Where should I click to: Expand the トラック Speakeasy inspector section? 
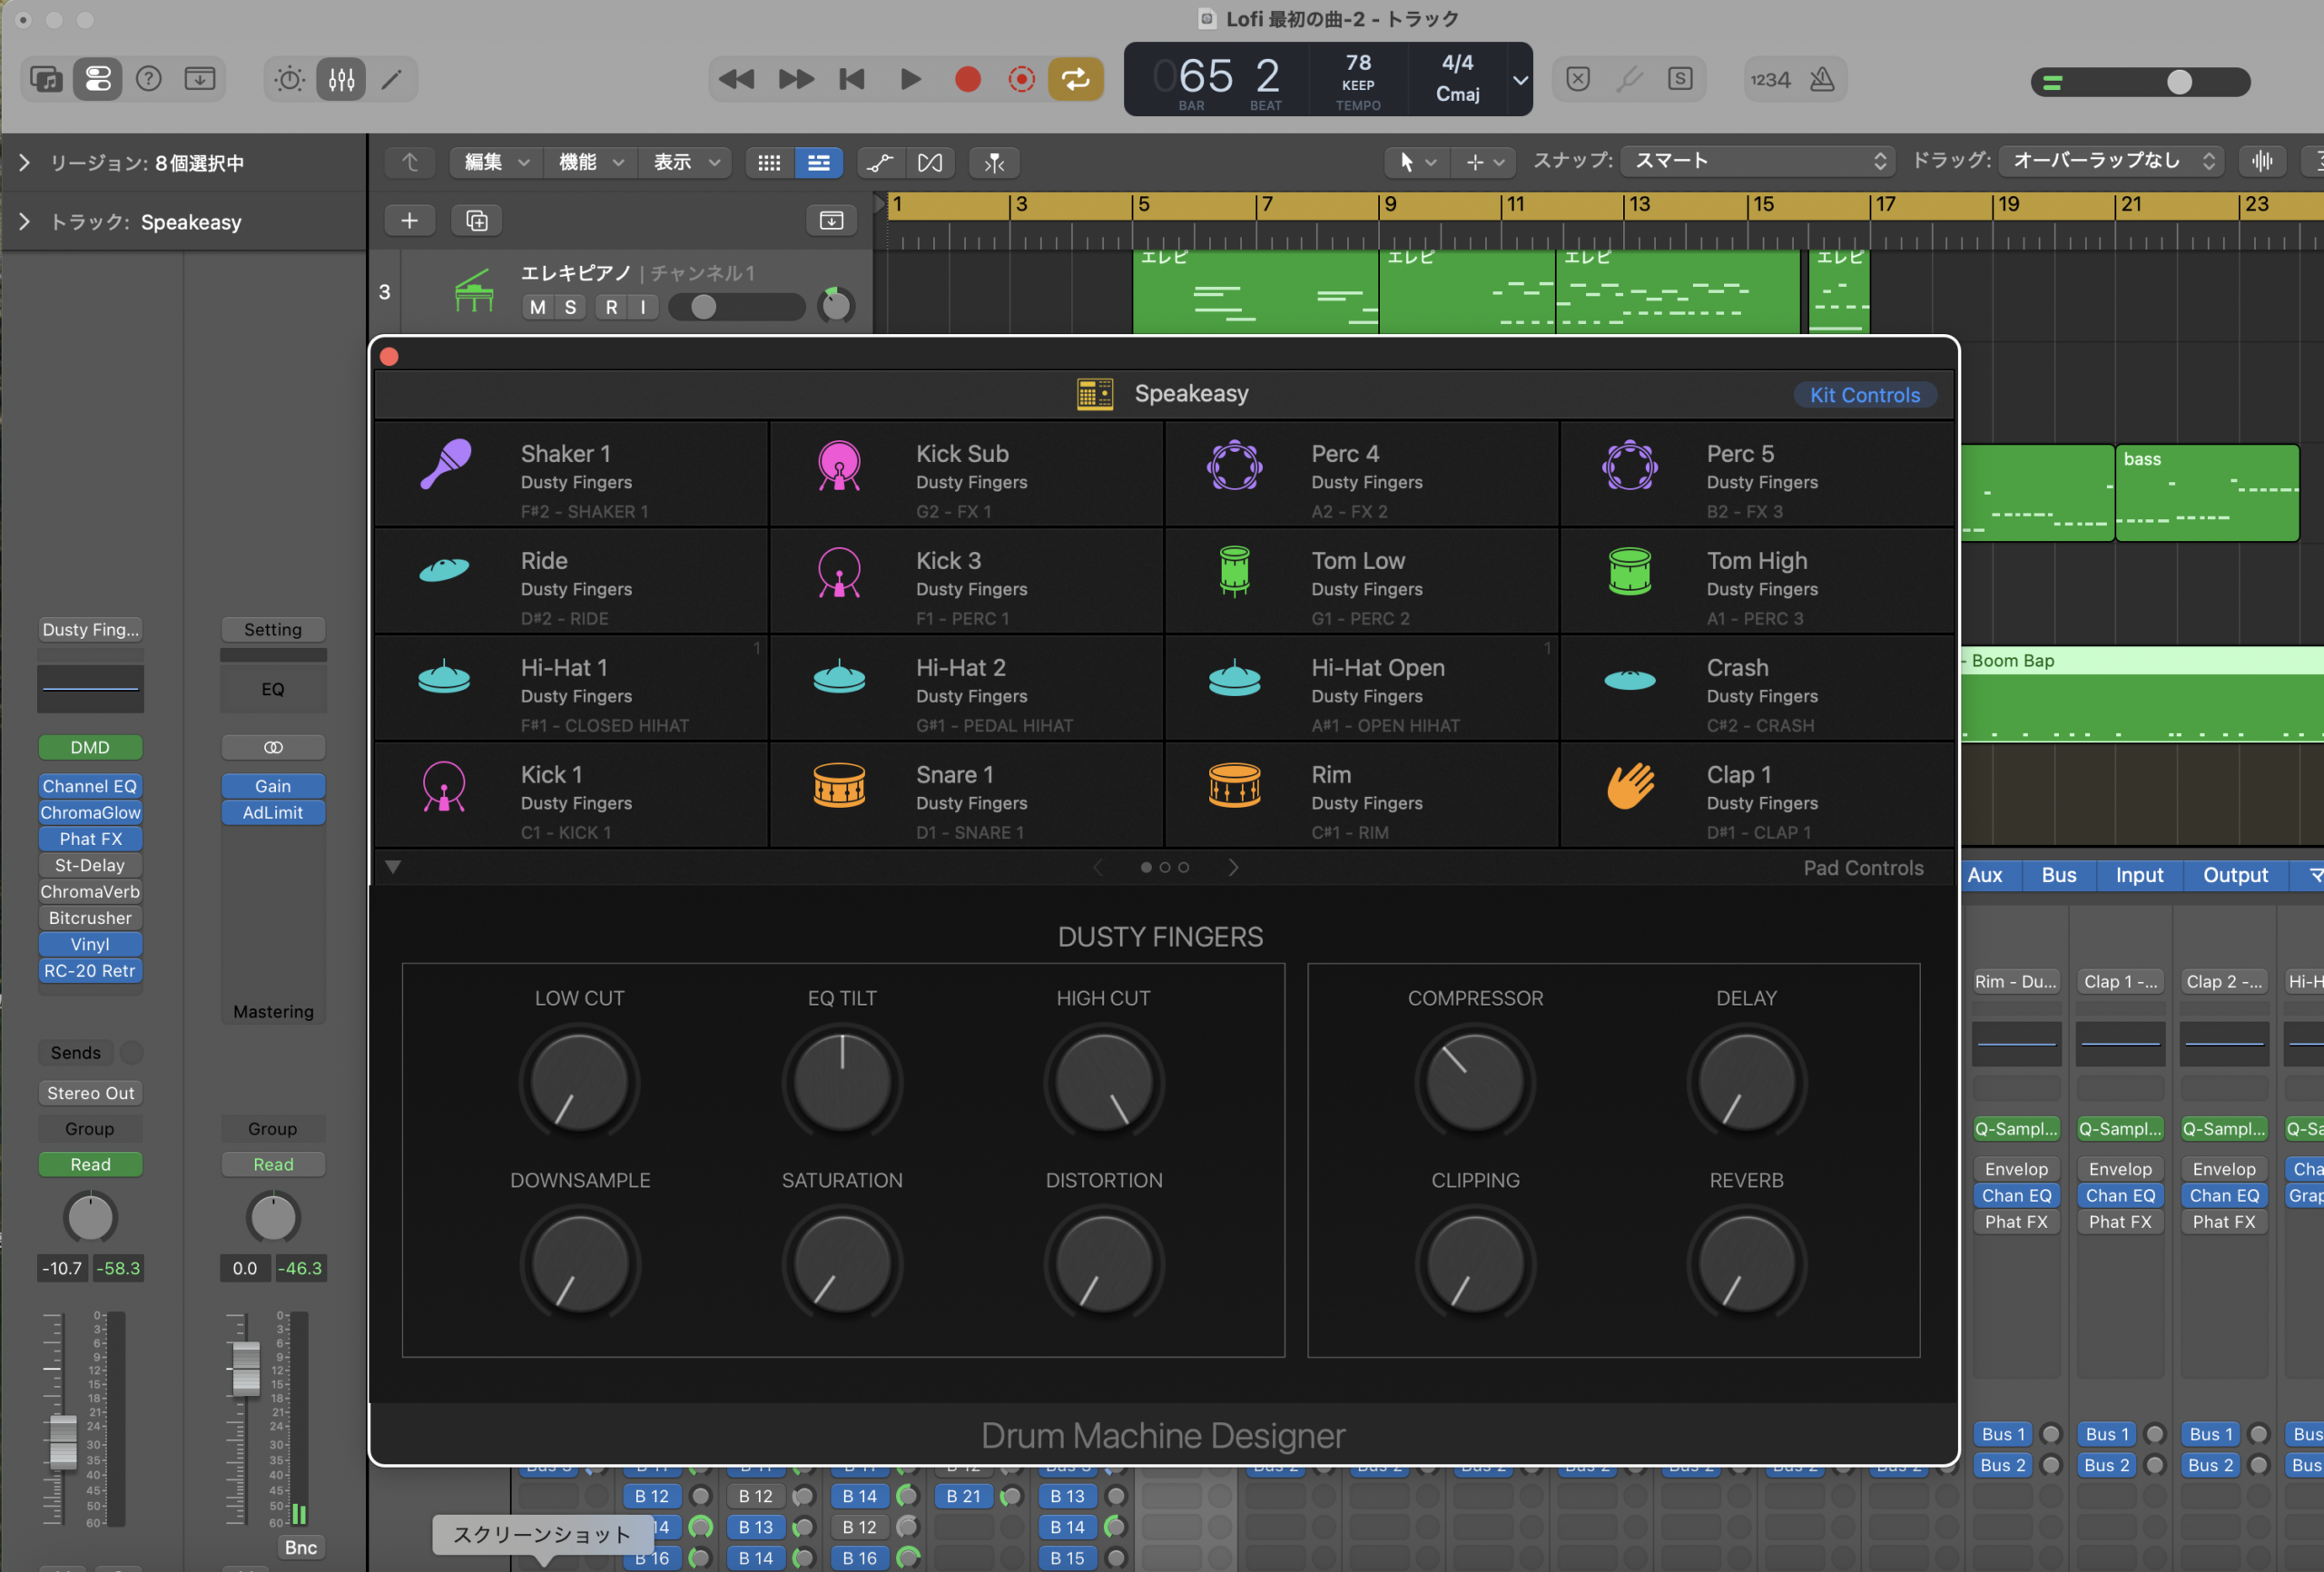coord(24,221)
